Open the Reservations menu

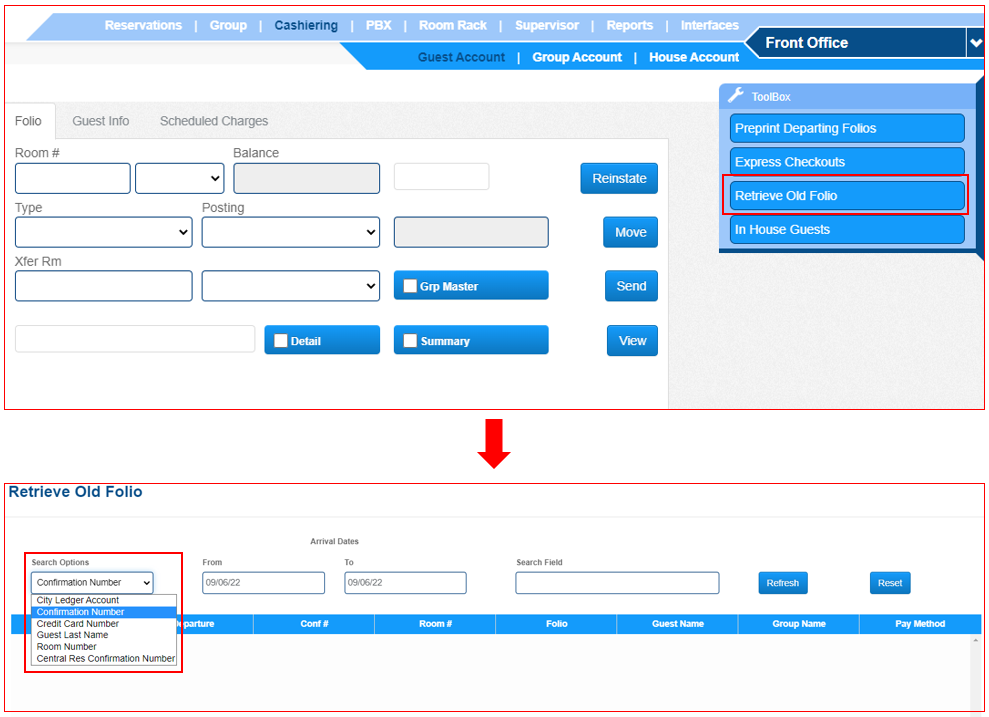tap(143, 25)
